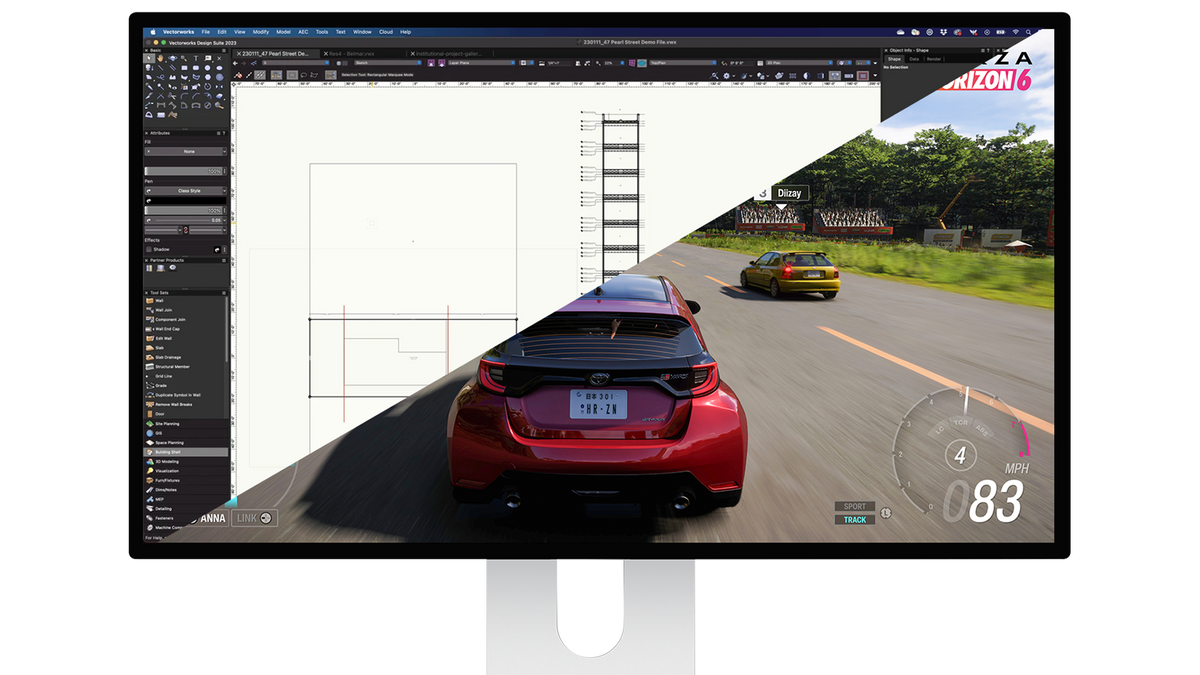
Task: Select the Pan hand tool
Action: (x=161, y=58)
